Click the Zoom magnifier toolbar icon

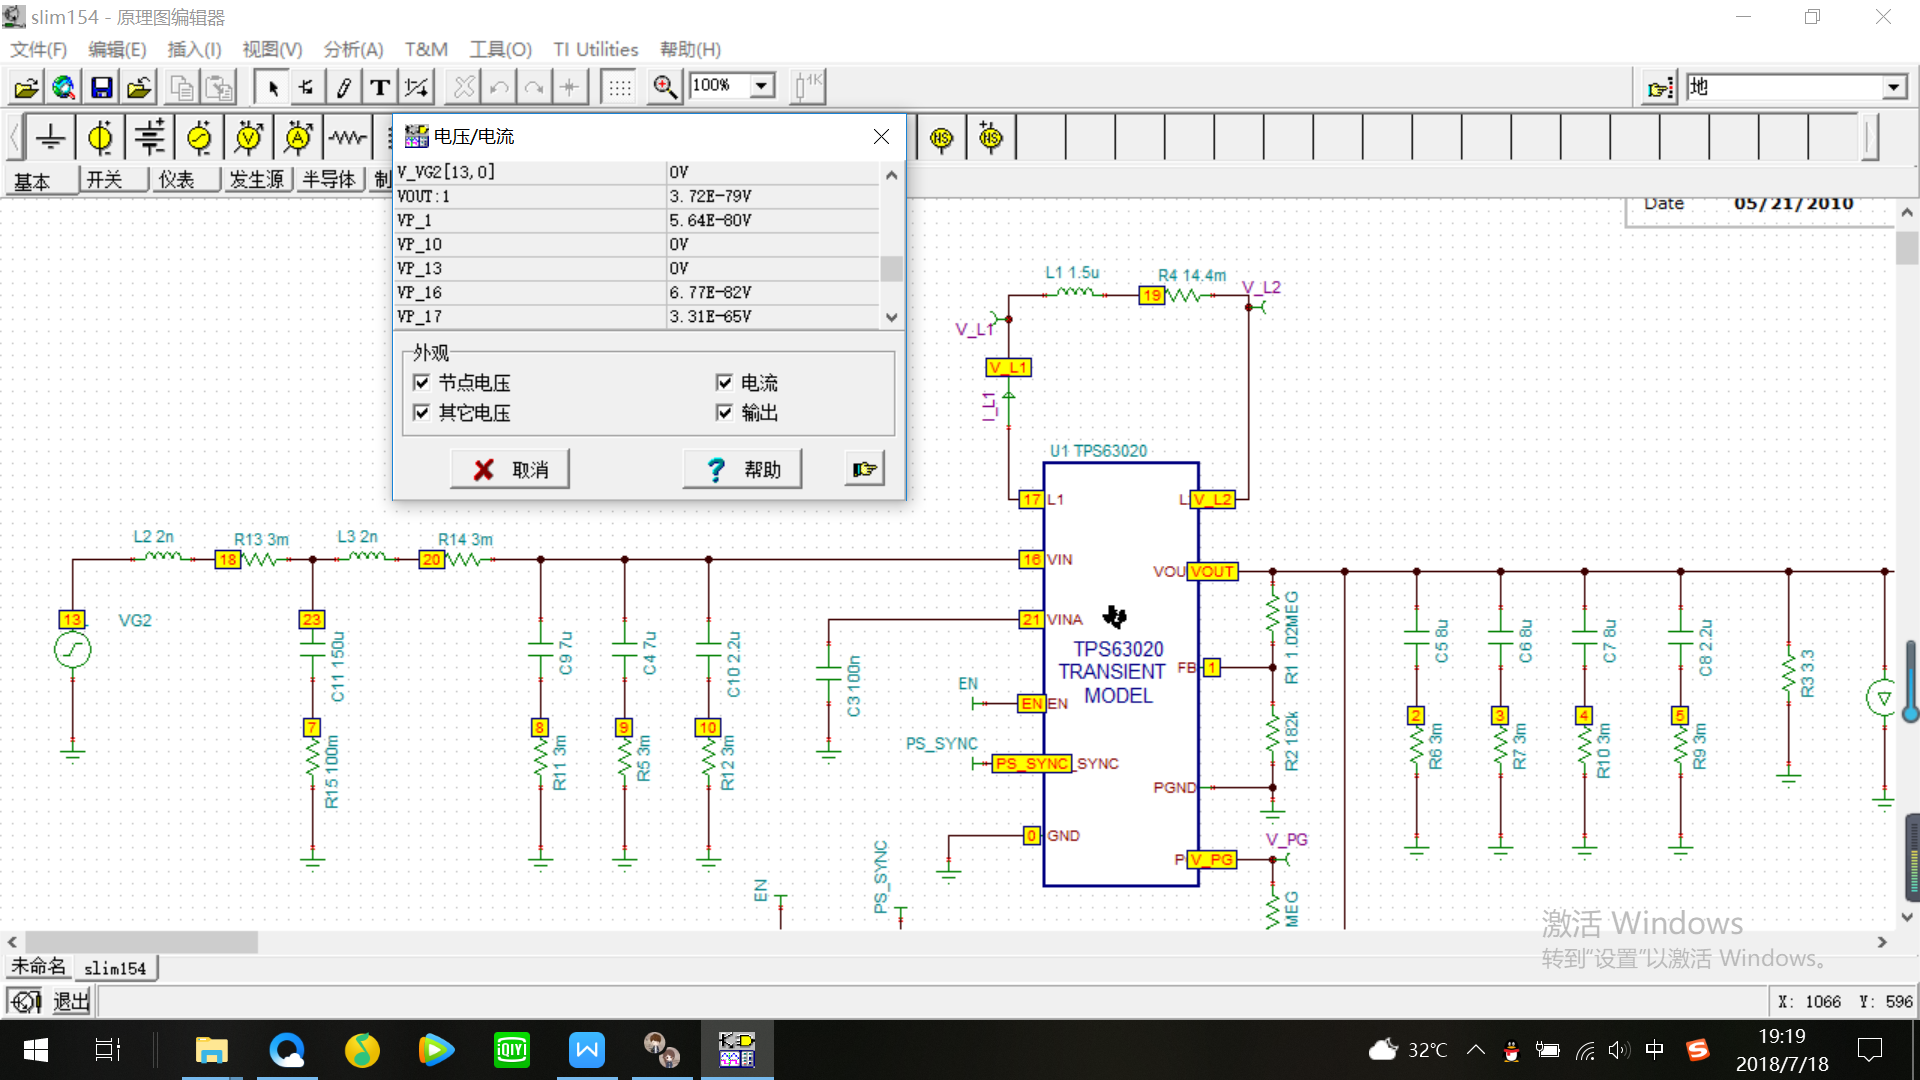pos(664,87)
